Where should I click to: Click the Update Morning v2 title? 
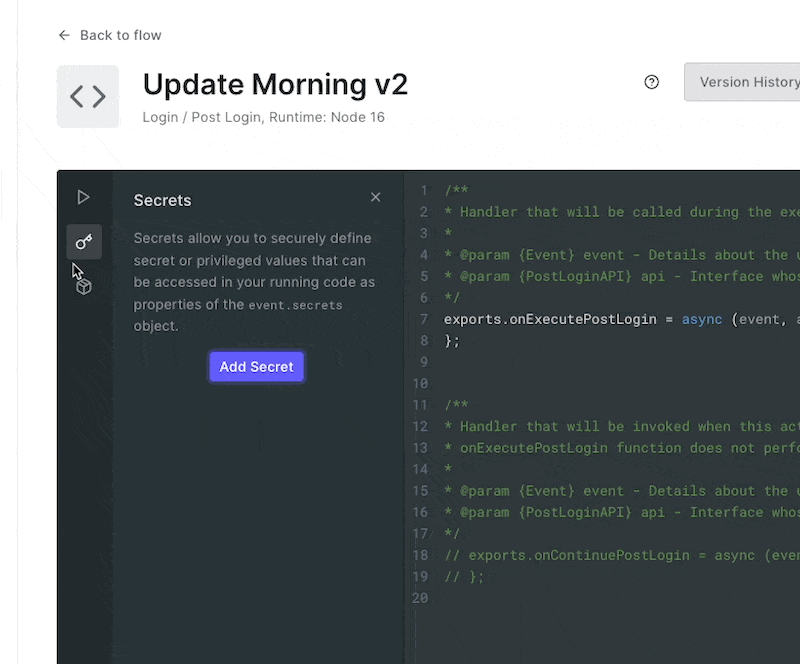pyautogui.click(x=276, y=84)
